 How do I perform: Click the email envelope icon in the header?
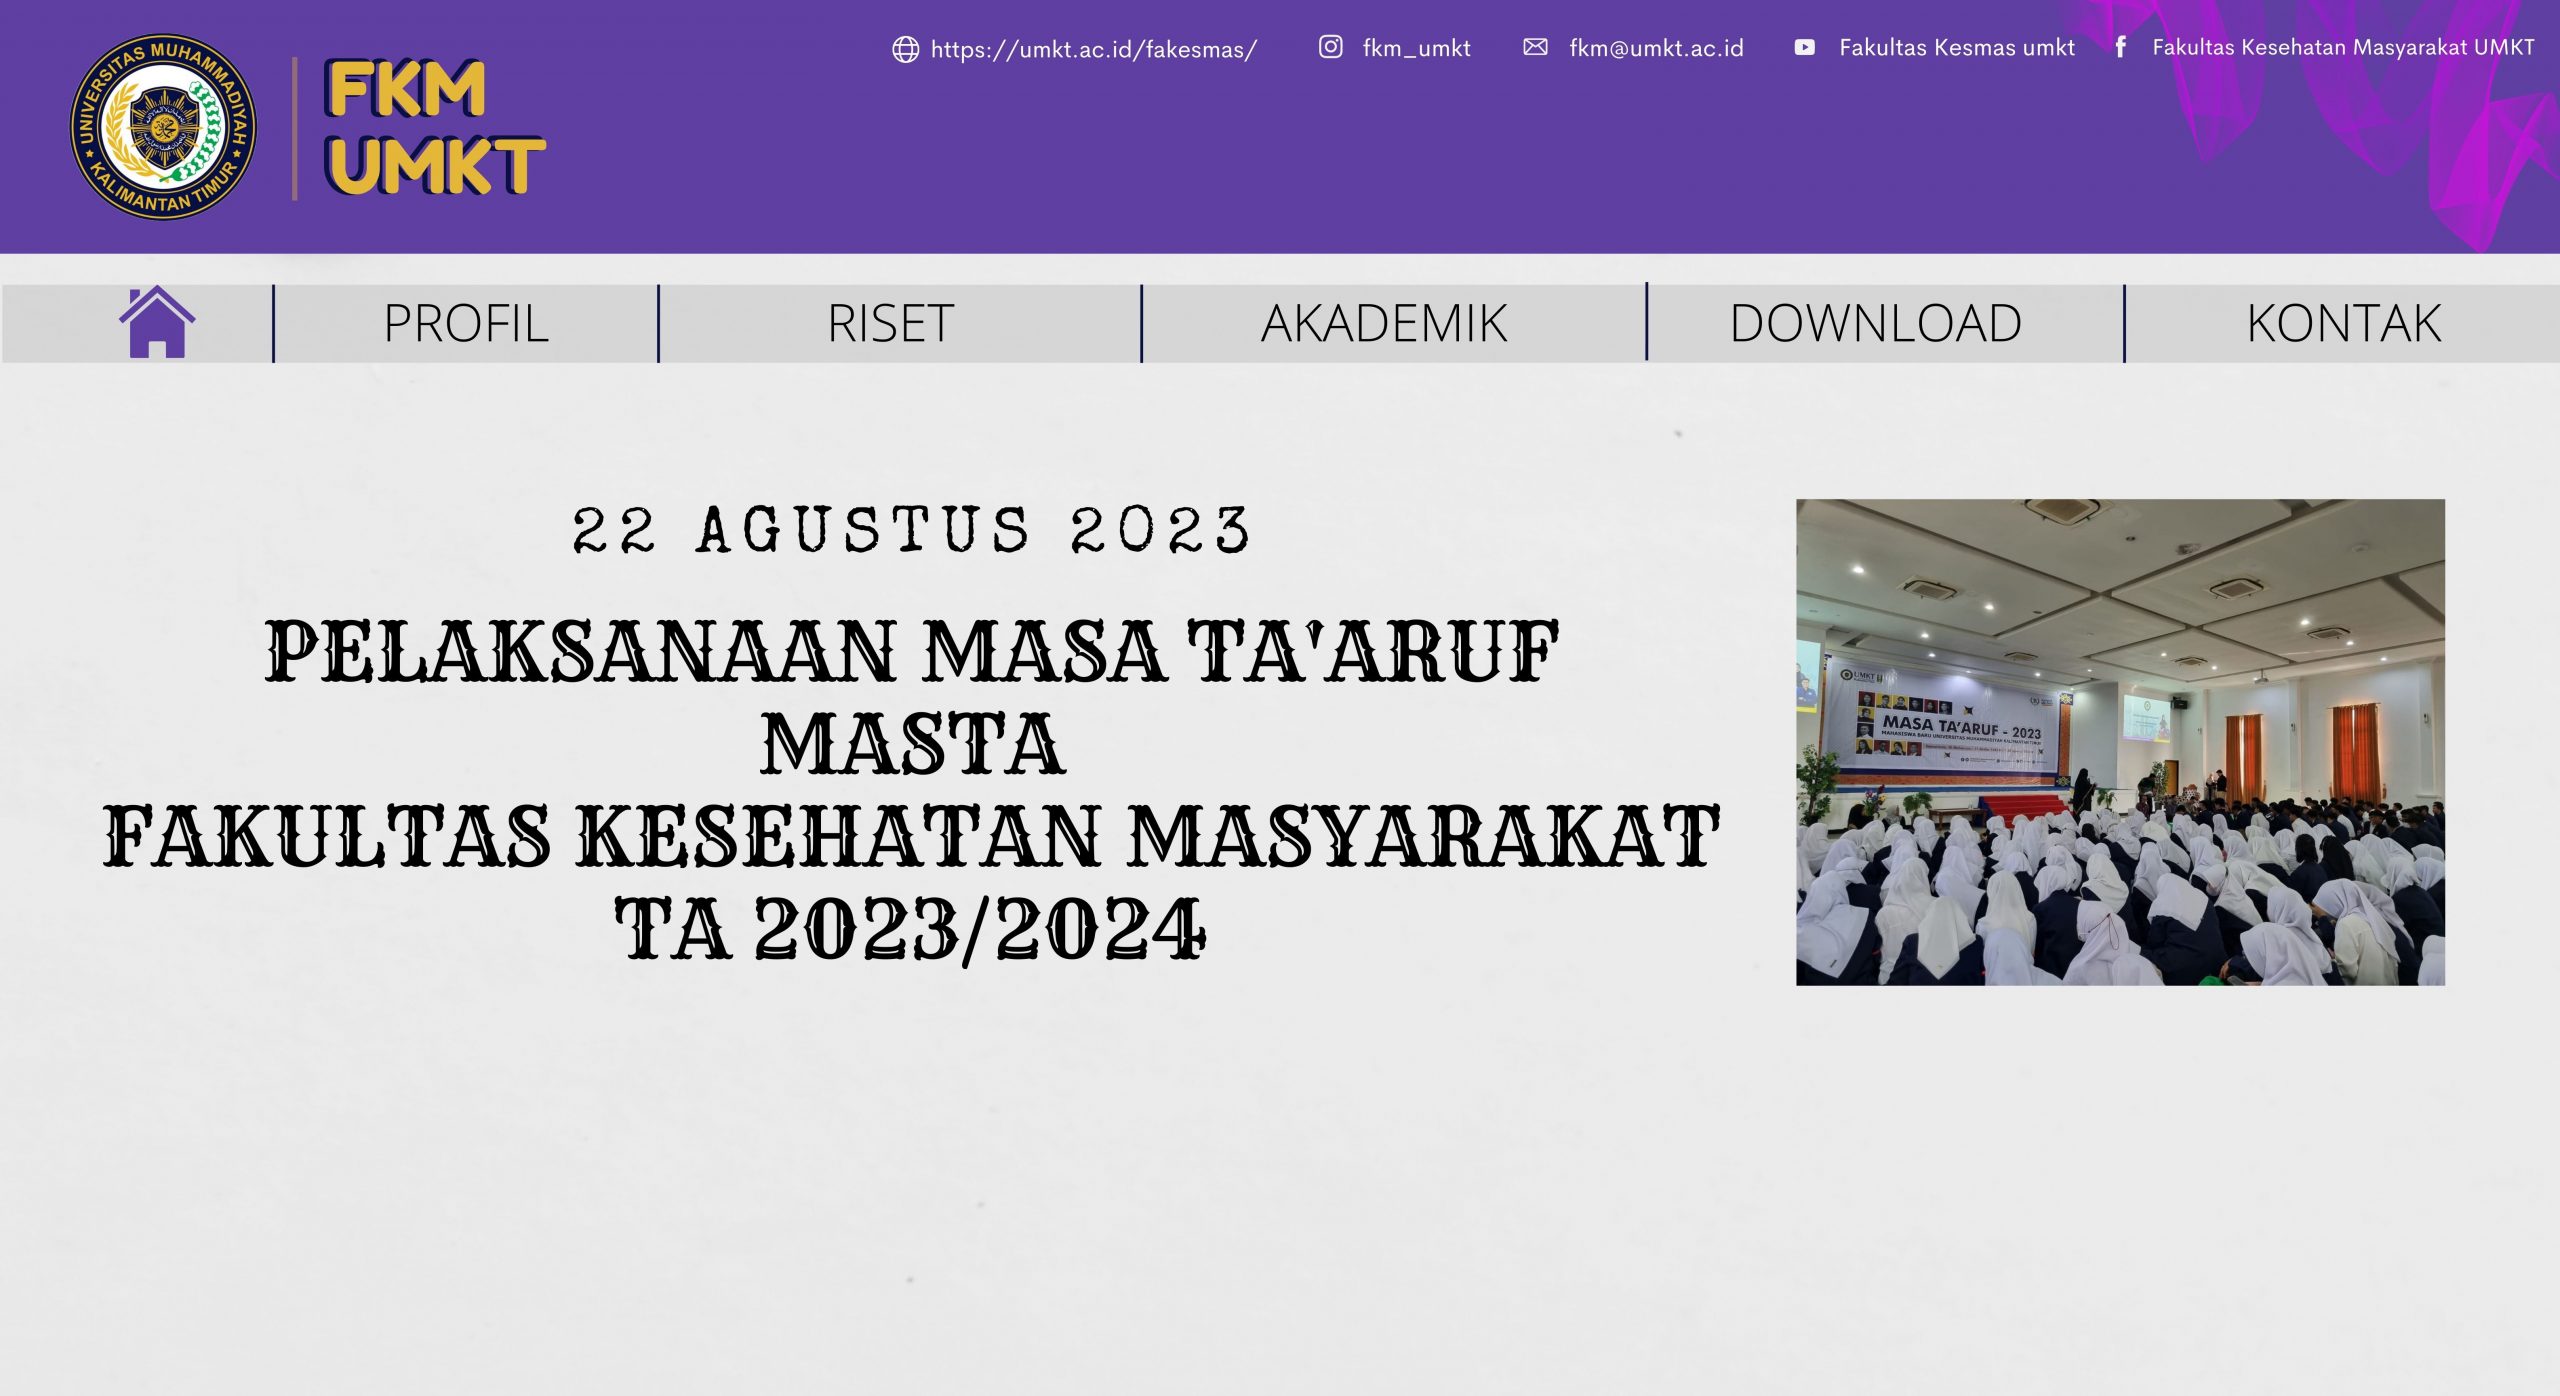1537,46
